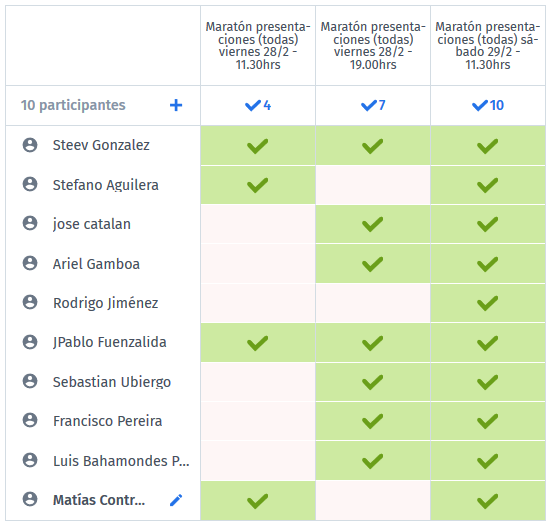Select the viernes 28/2 11.30hrs column header

(x=258, y=46)
